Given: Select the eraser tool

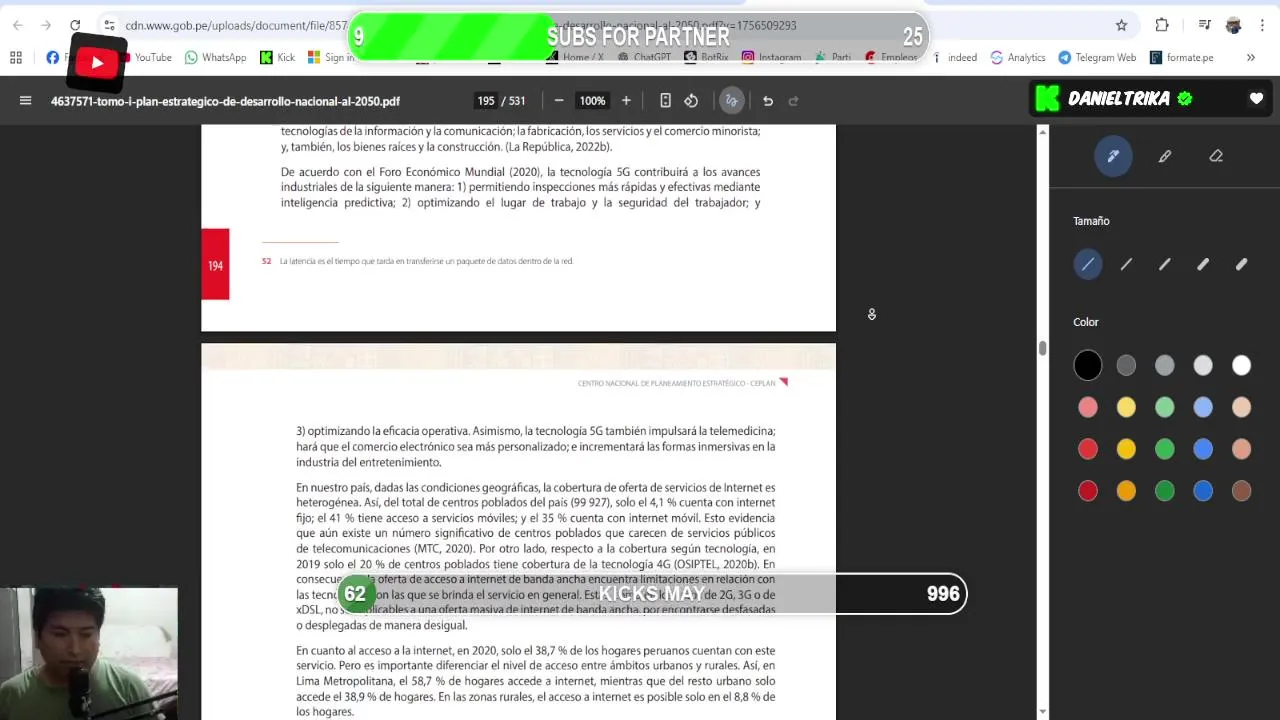Looking at the screenshot, I should (1216, 156).
